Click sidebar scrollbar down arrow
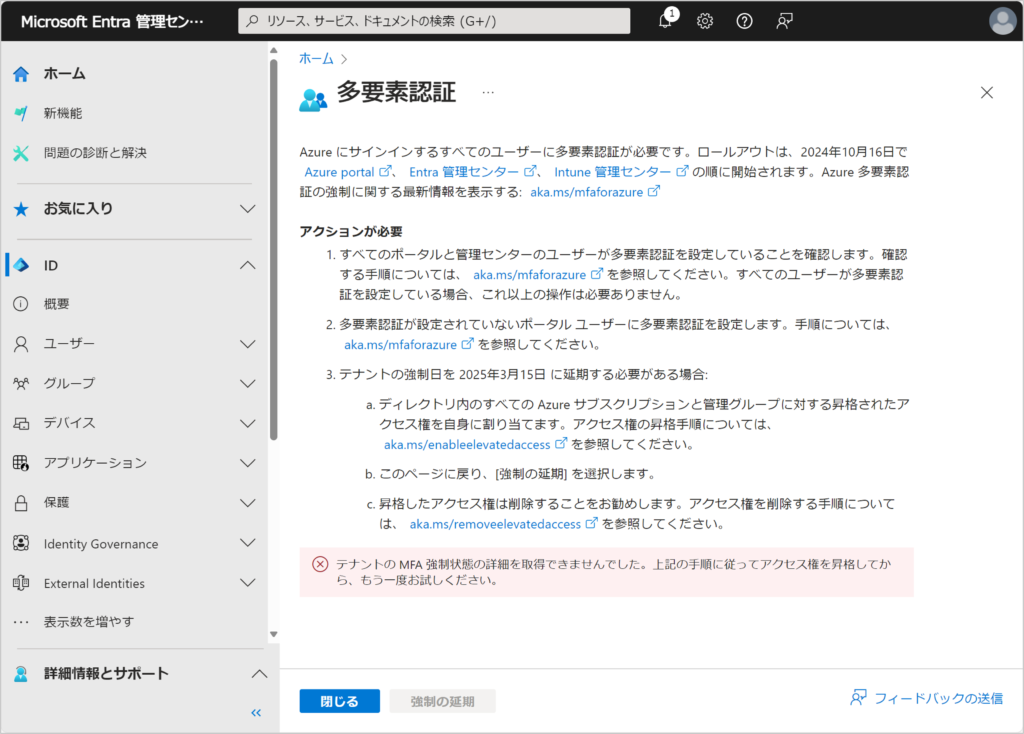1024x734 pixels. coord(274,634)
